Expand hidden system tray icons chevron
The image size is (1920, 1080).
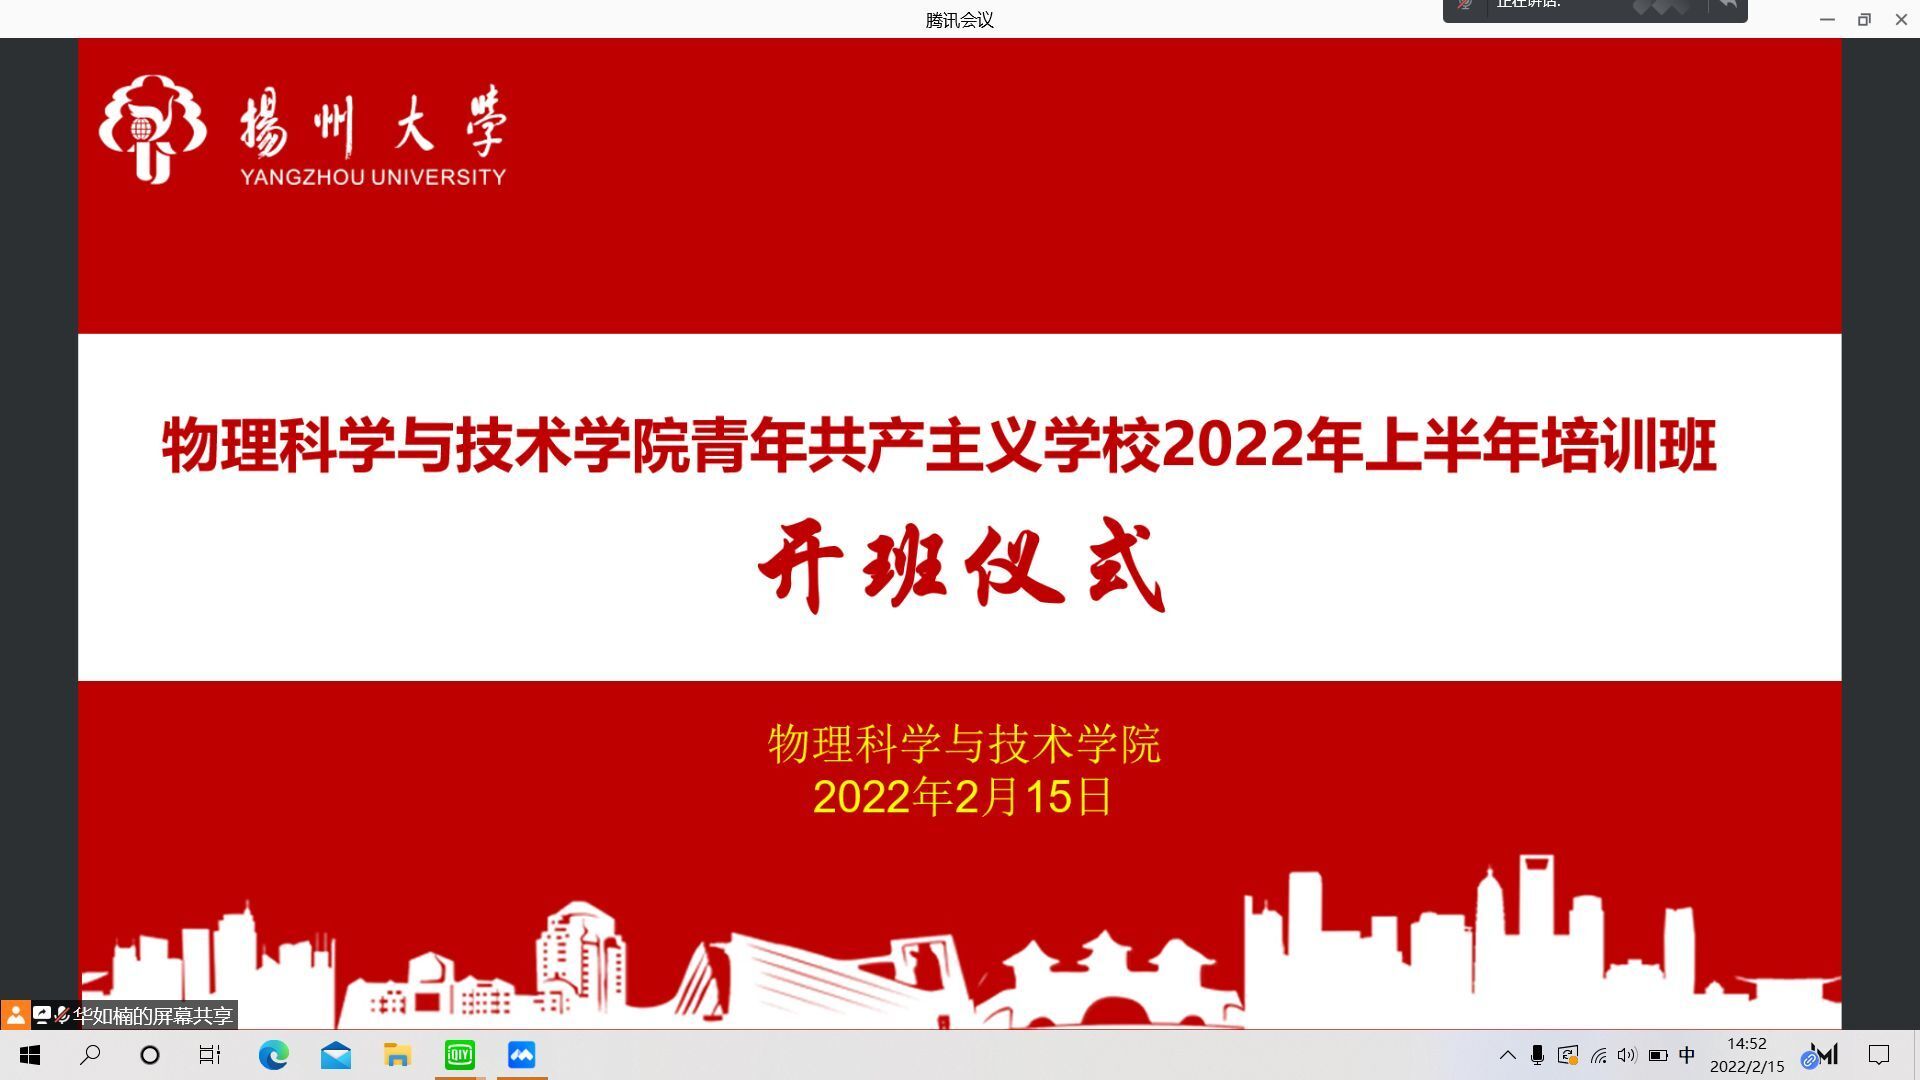1507,1055
